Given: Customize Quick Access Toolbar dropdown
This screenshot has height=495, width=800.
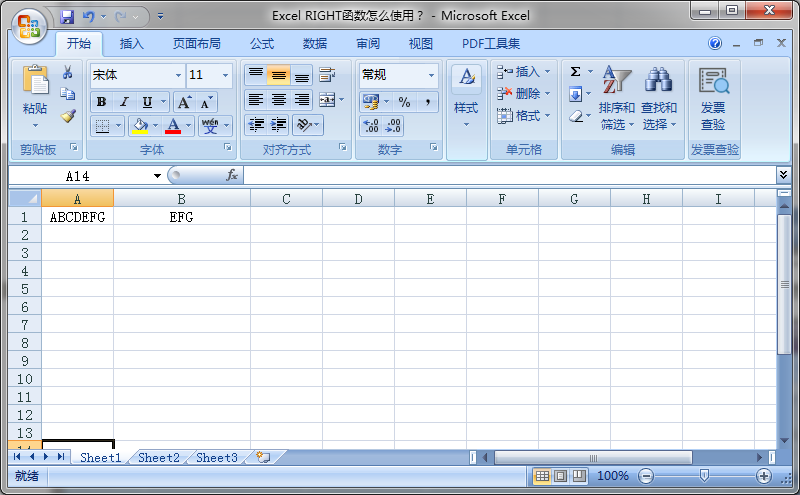Looking at the screenshot, I should tap(160, 17).
